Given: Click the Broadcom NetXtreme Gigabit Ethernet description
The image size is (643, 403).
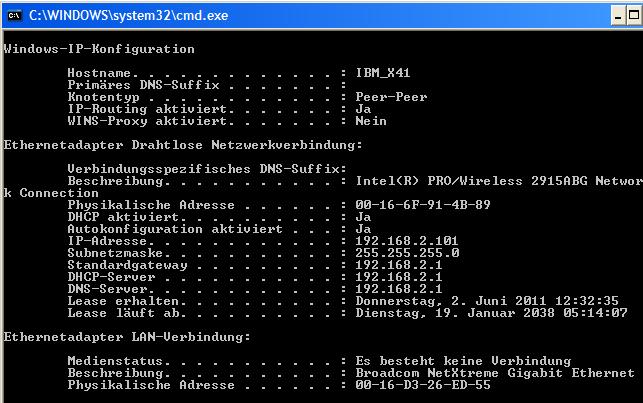Looking at the screenshot, I should pos(495,373).
